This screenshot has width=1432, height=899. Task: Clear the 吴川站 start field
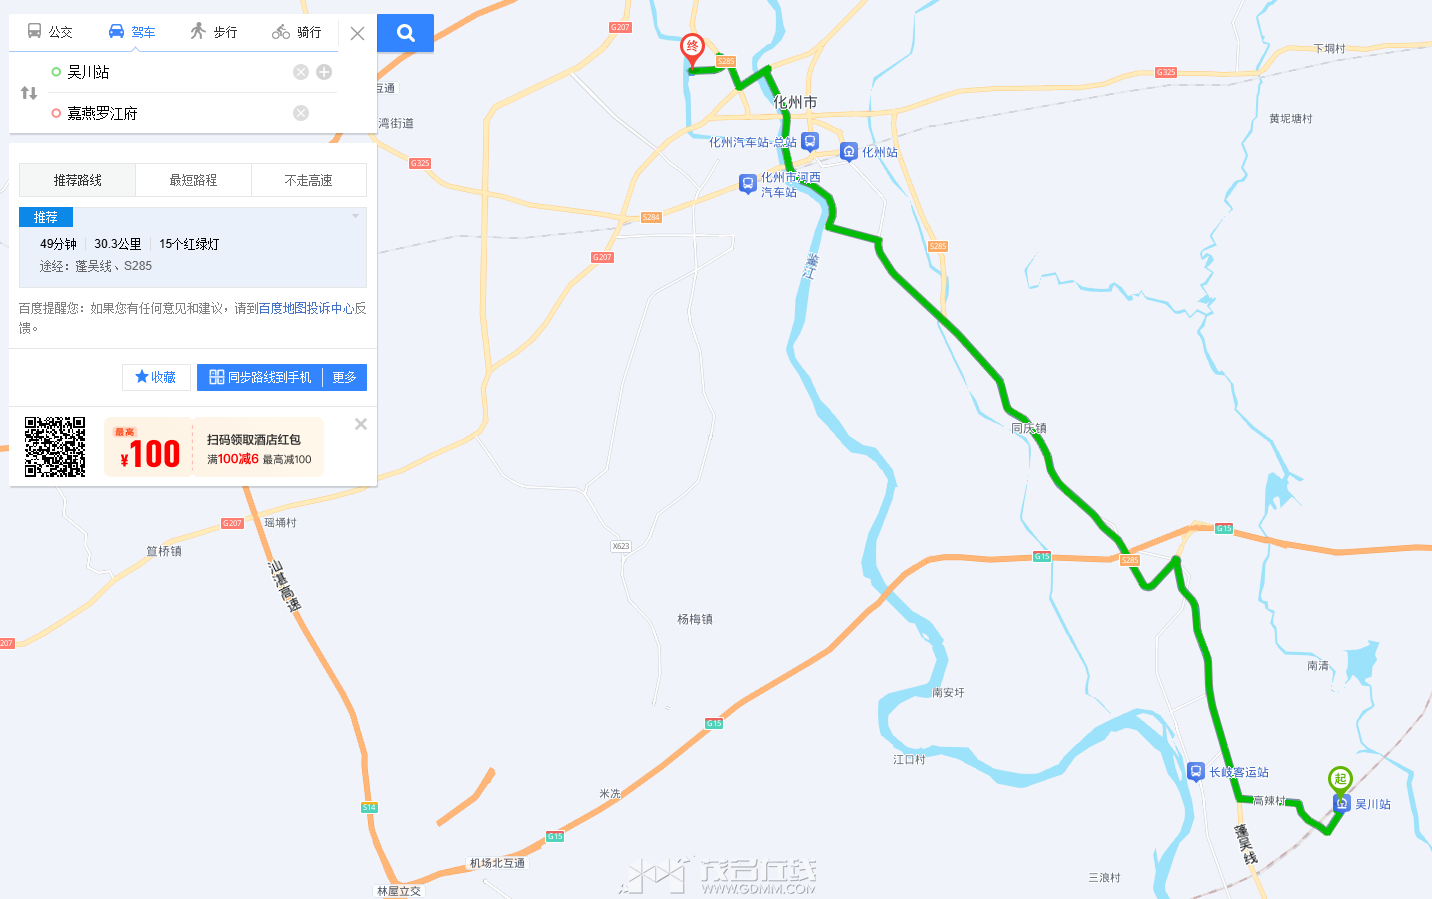(301, 72)
